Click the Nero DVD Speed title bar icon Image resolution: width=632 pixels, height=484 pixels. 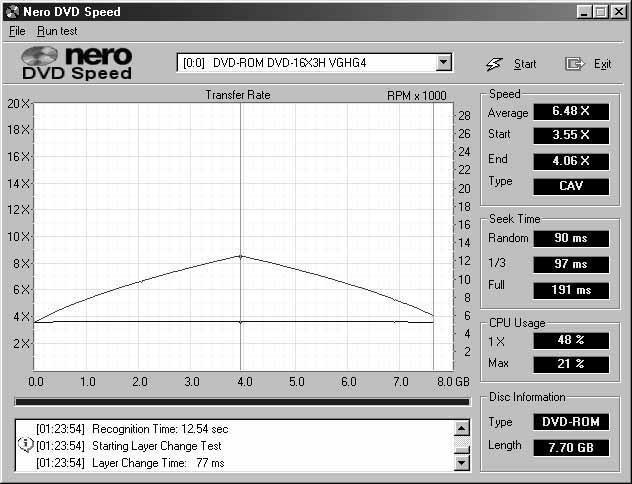coord(12,11)
